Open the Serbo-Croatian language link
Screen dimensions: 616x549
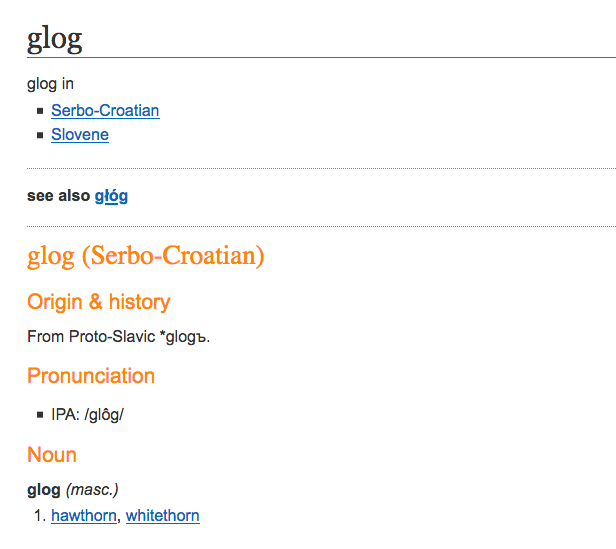point(105,110)
